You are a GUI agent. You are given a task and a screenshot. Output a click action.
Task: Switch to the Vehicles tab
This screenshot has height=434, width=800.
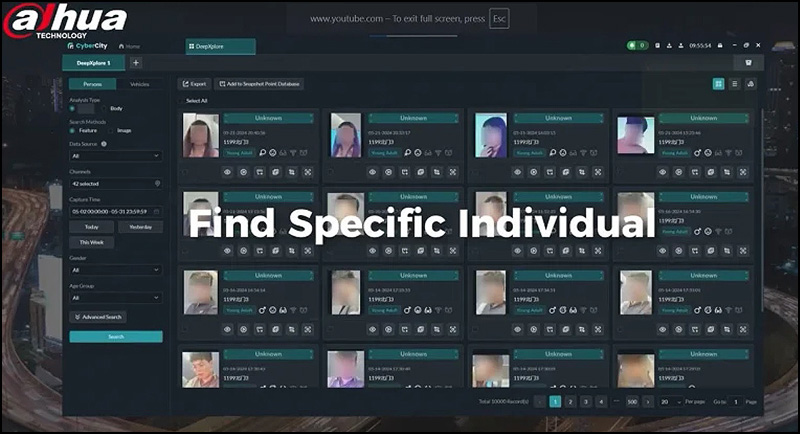[x=140, y=84]
